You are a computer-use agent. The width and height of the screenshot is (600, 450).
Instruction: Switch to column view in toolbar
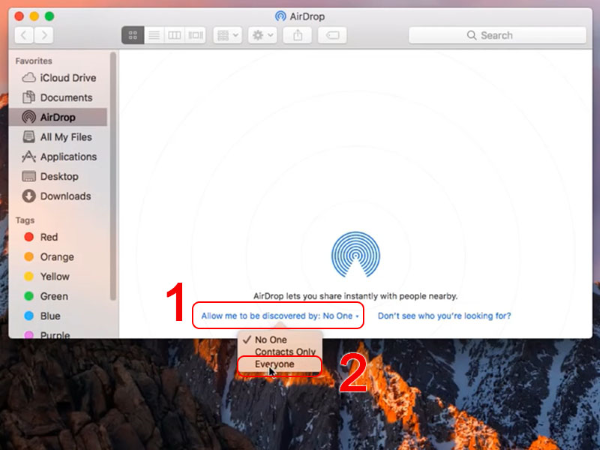coord(175,35)
